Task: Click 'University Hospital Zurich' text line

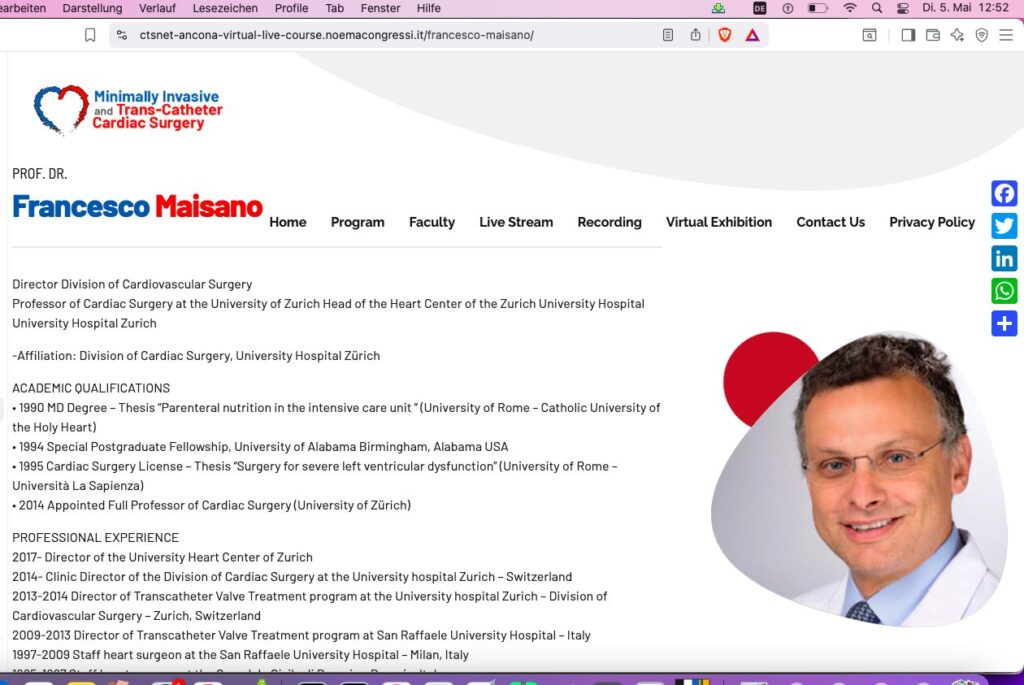Action: [x=84, y=323]
